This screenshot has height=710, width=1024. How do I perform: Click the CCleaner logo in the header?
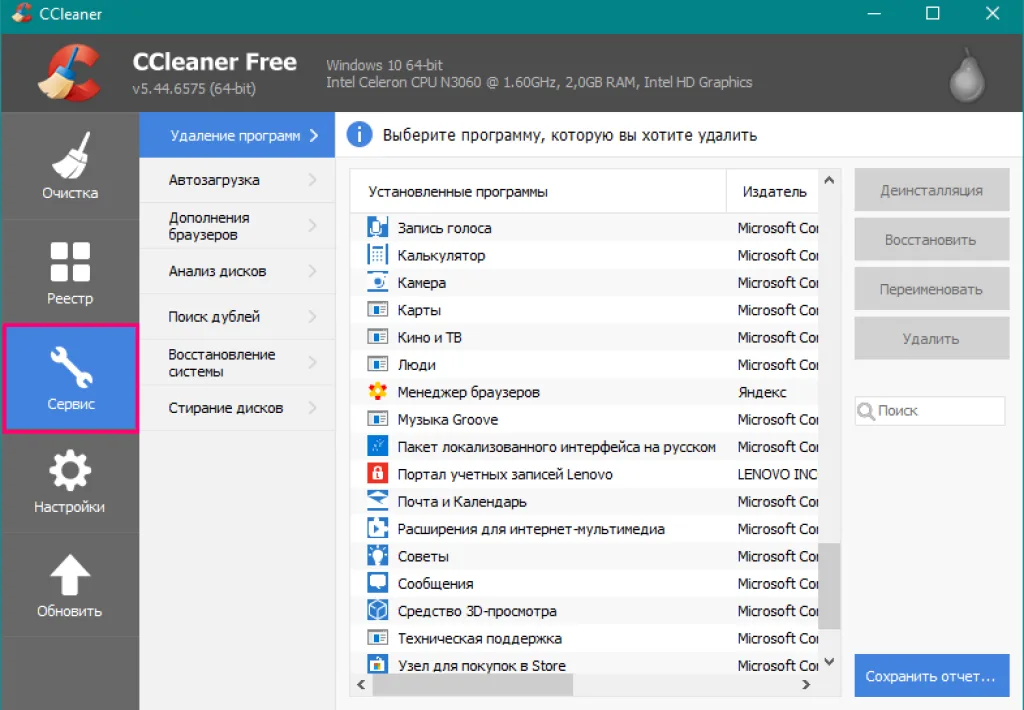point(71,73)
